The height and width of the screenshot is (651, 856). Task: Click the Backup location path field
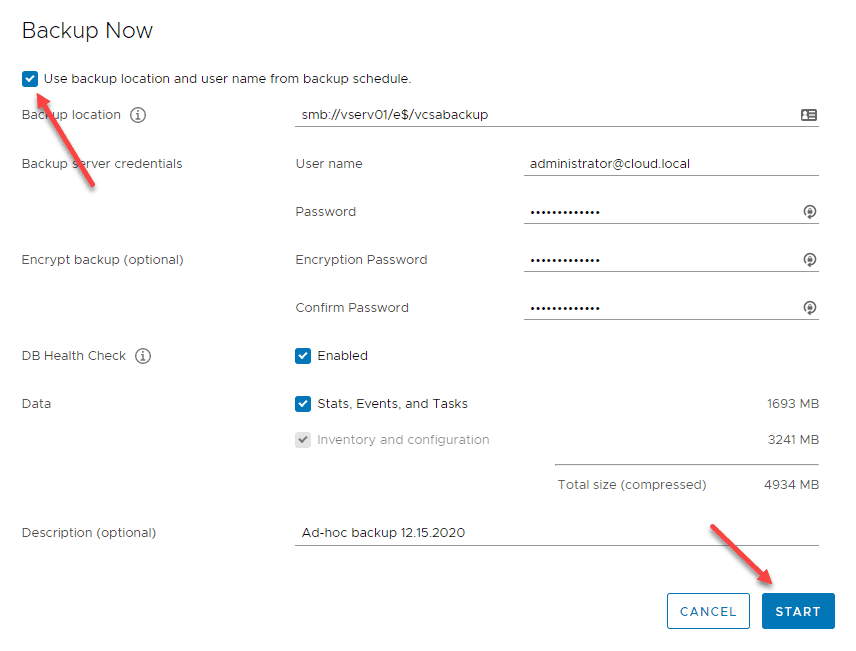(545, 115)
